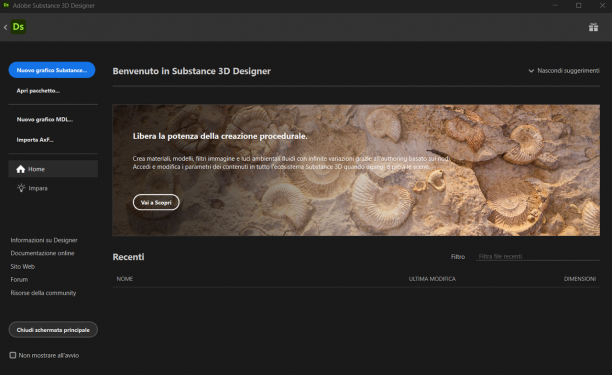Enable Non mostrare all'avvio checkbox

click(x=13, y=355)
